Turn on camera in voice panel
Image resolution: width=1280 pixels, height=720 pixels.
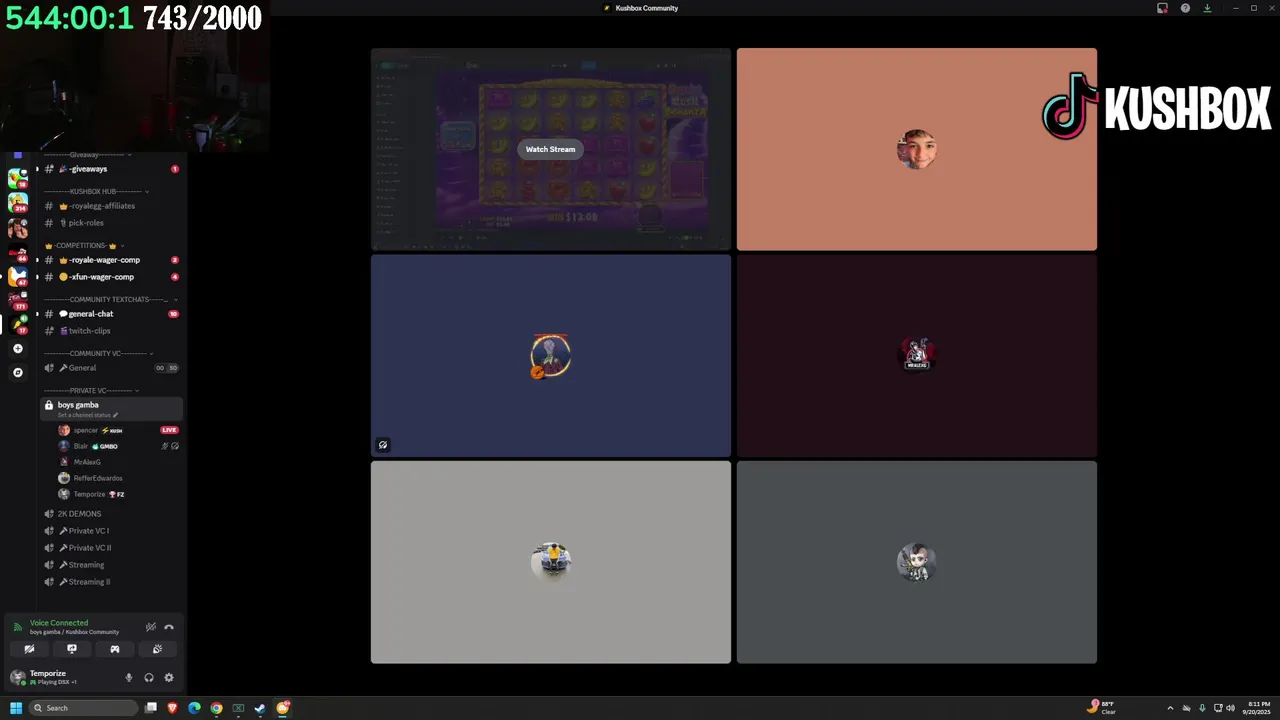[29, 649]
